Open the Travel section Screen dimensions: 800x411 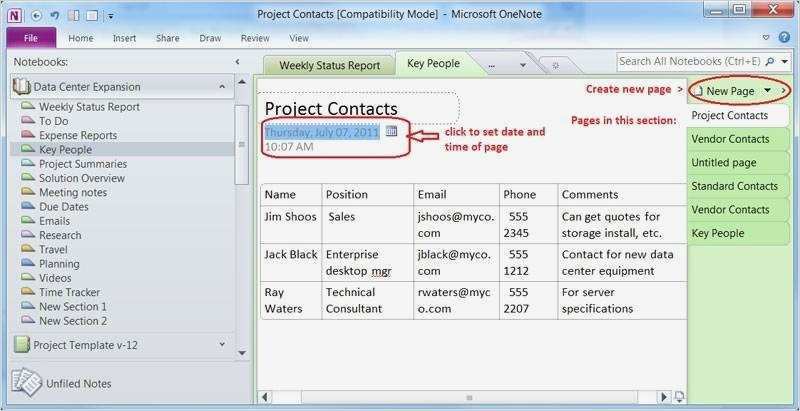53,250
